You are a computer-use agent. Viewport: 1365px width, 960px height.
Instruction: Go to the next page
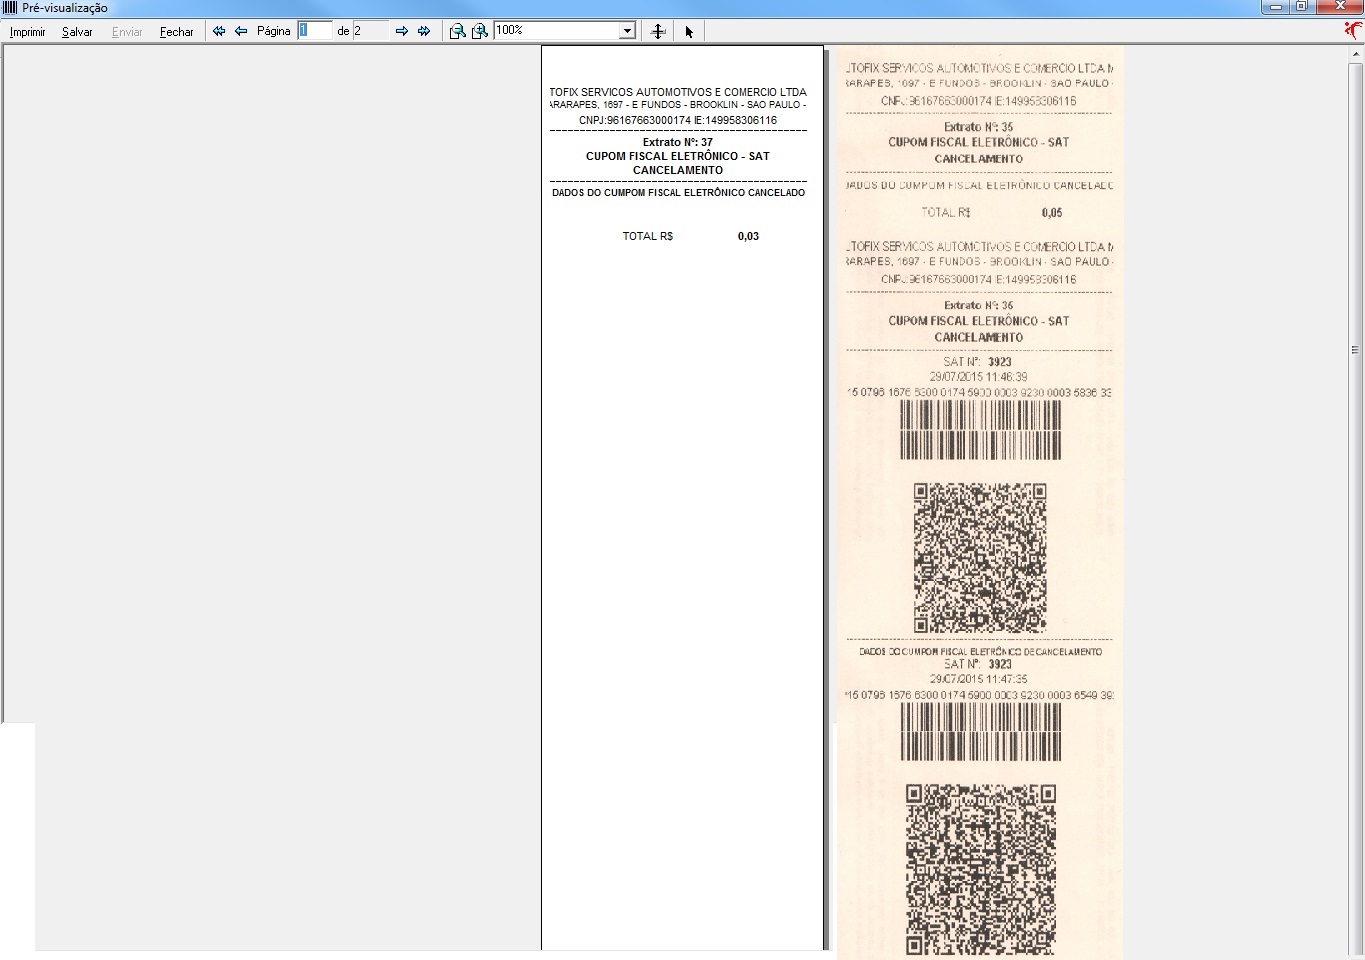click(402, 31)
